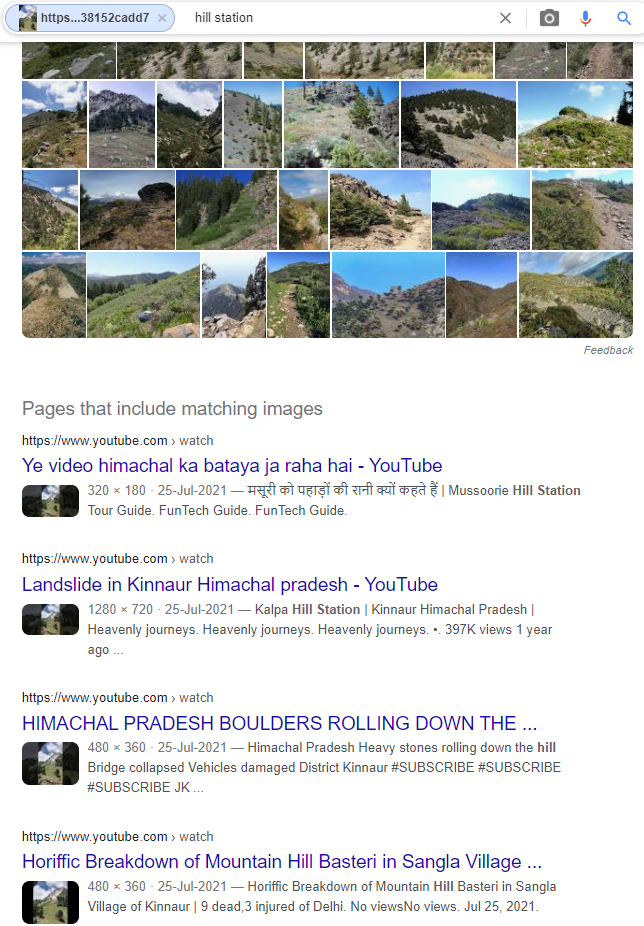Click thumbnail beside Kalpa Hill Station result
The image size is (644, 926).
(50, 619)
